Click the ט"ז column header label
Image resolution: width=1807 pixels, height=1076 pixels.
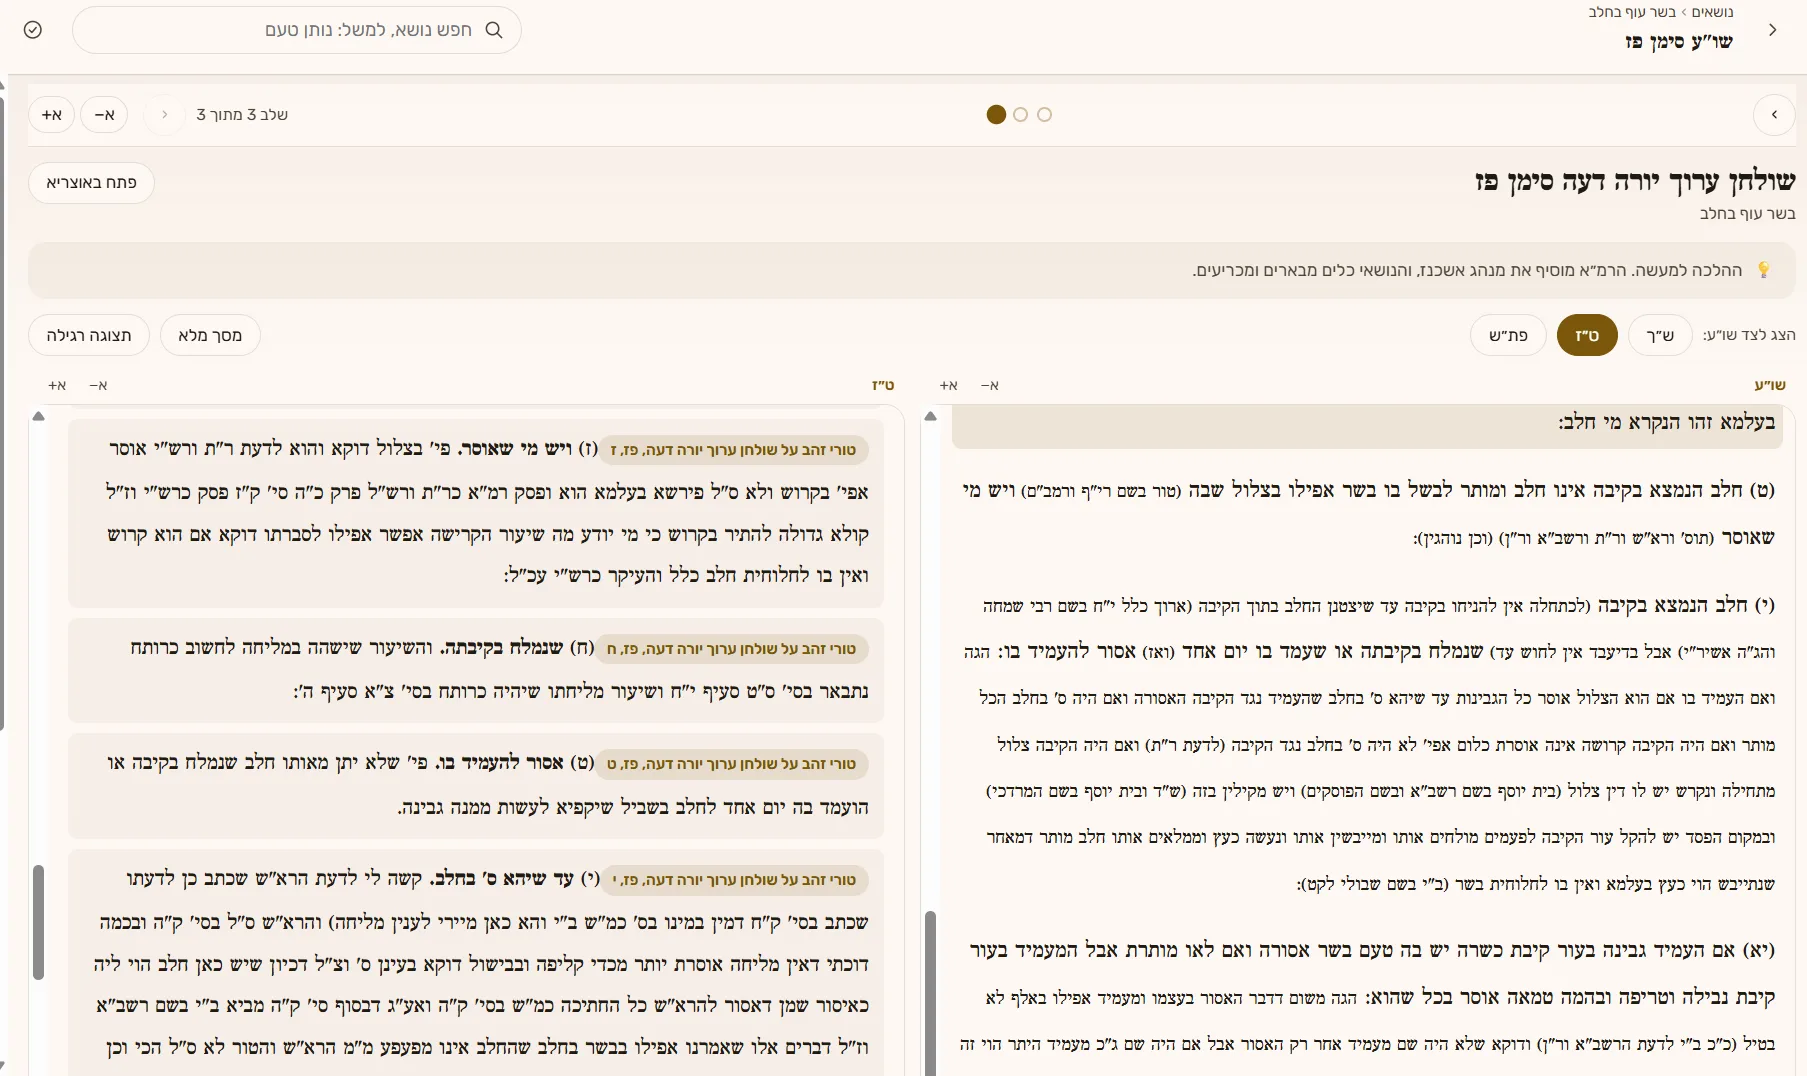tap(883, 385)
